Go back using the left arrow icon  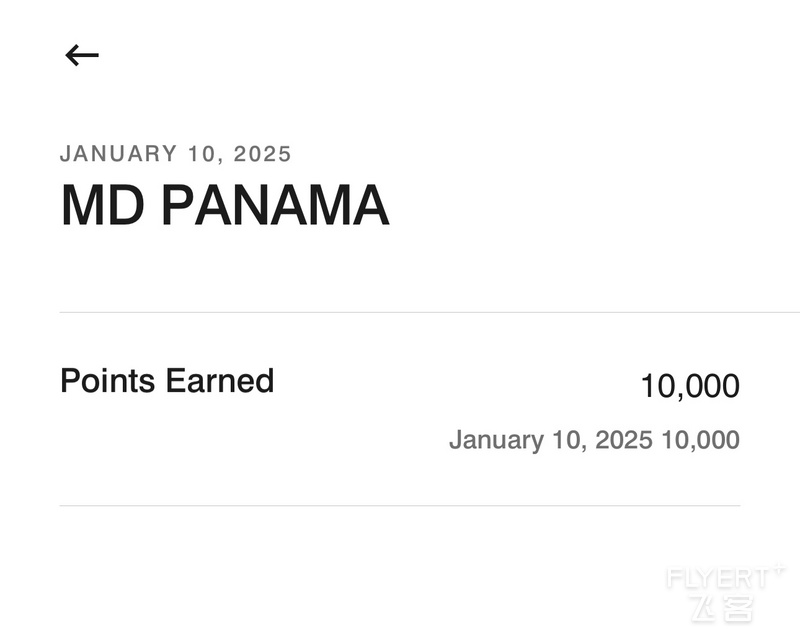pyautogui.click(x=82, y=55)
